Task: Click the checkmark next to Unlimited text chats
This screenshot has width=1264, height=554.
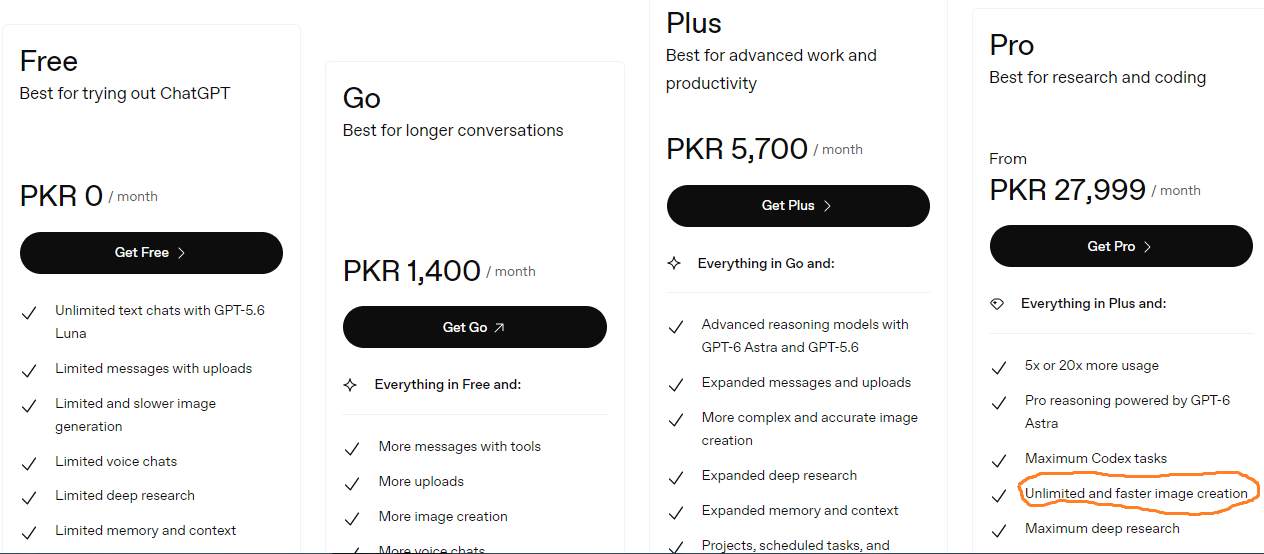Action: [x=29, y=313]
